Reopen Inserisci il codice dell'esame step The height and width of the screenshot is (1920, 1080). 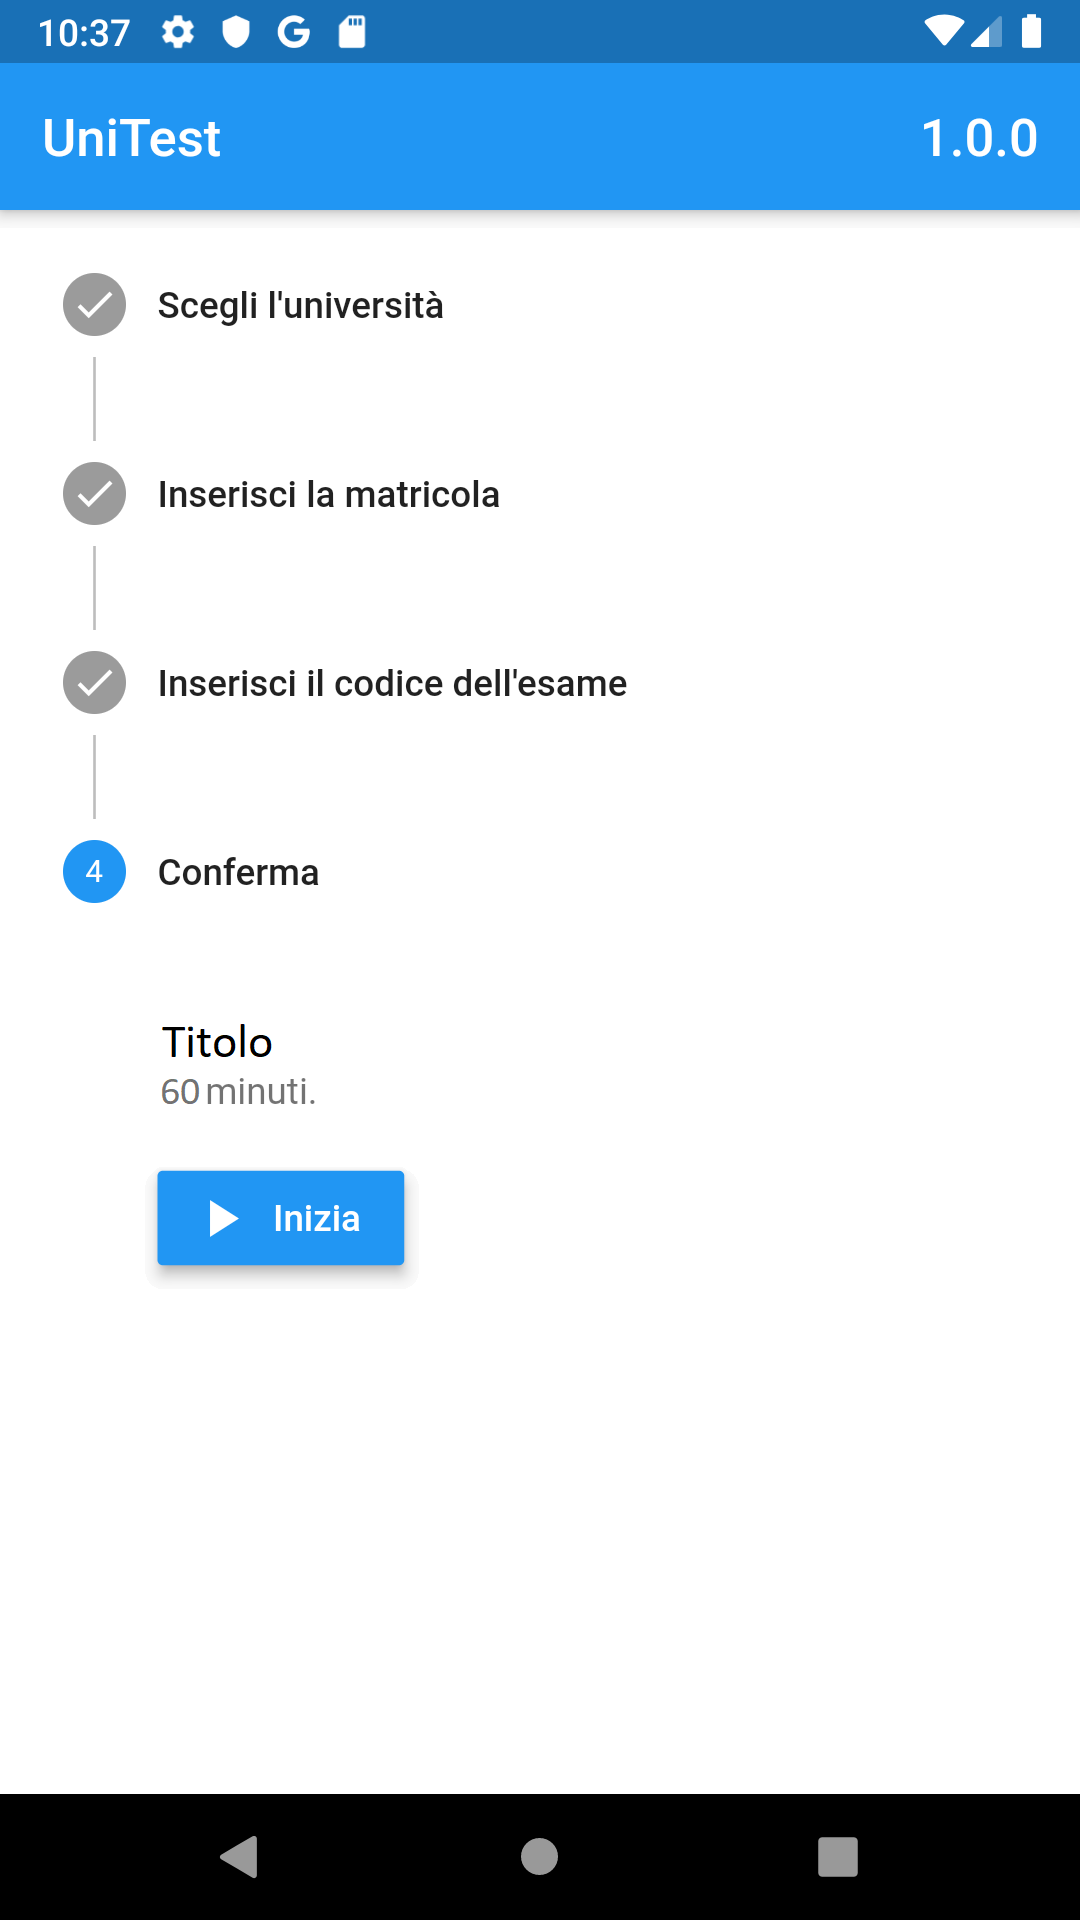point(392,683)
